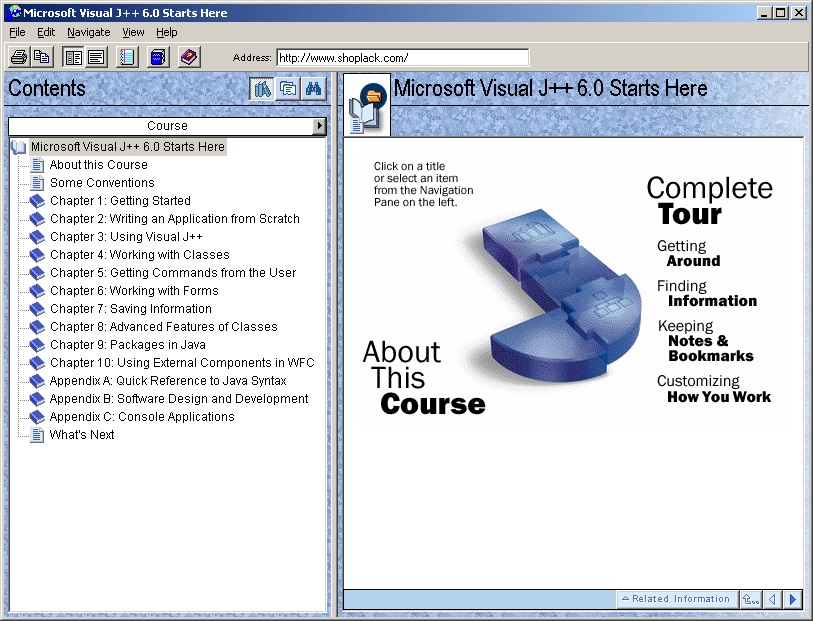Open the Help menu
Screen dimensions: 813x621
(x=166, y=32)
